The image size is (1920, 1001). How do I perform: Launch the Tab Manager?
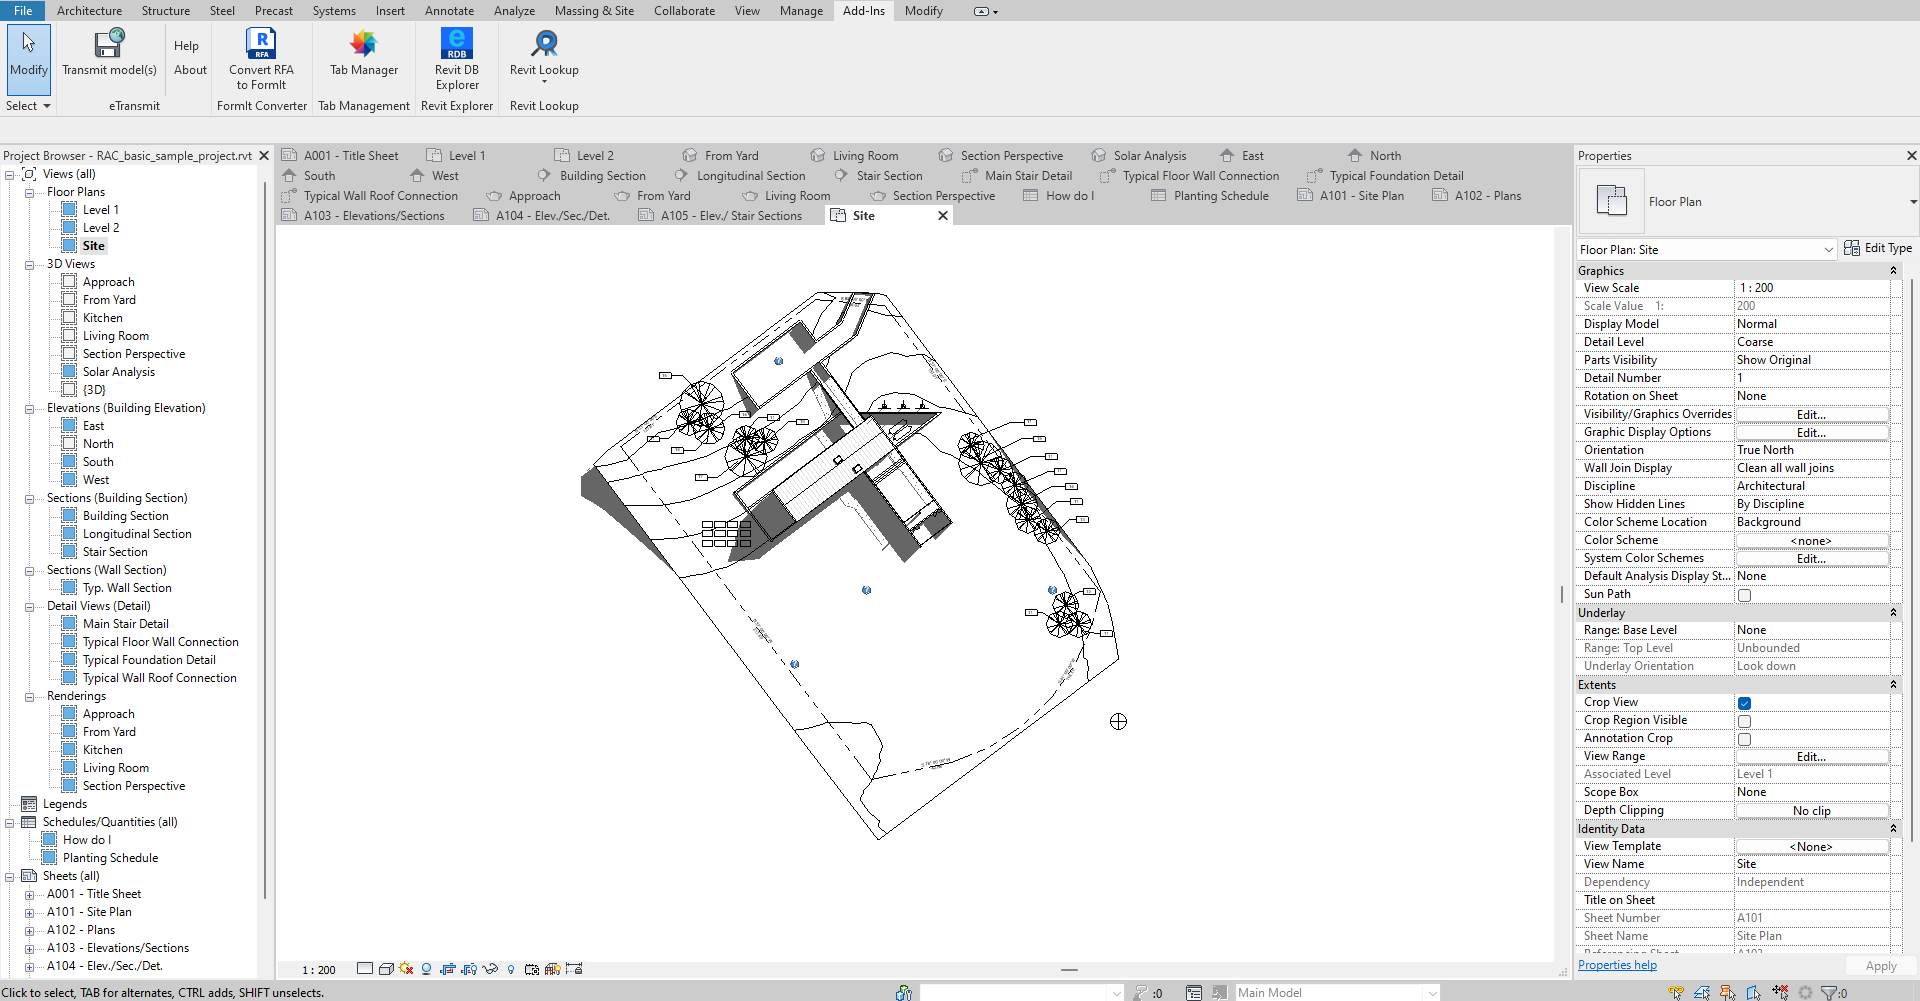(x=362, y=57)
